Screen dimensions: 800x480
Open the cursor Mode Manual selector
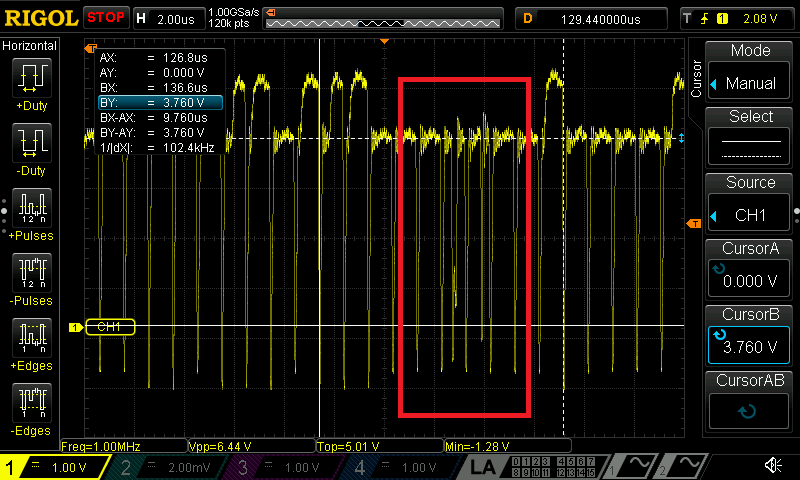coord(750,72)
